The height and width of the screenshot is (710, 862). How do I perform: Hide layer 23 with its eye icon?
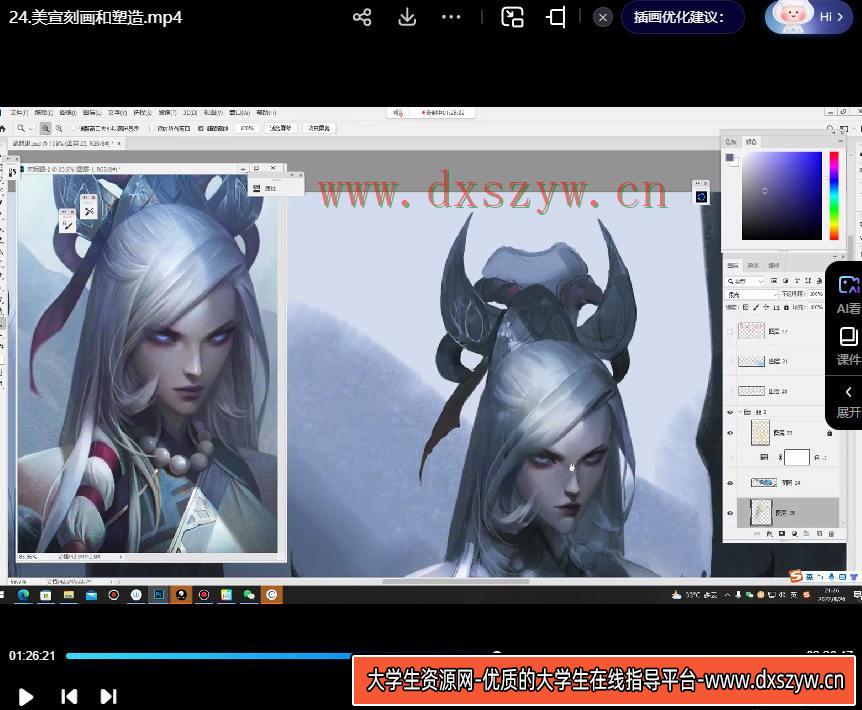click(730, 433)
